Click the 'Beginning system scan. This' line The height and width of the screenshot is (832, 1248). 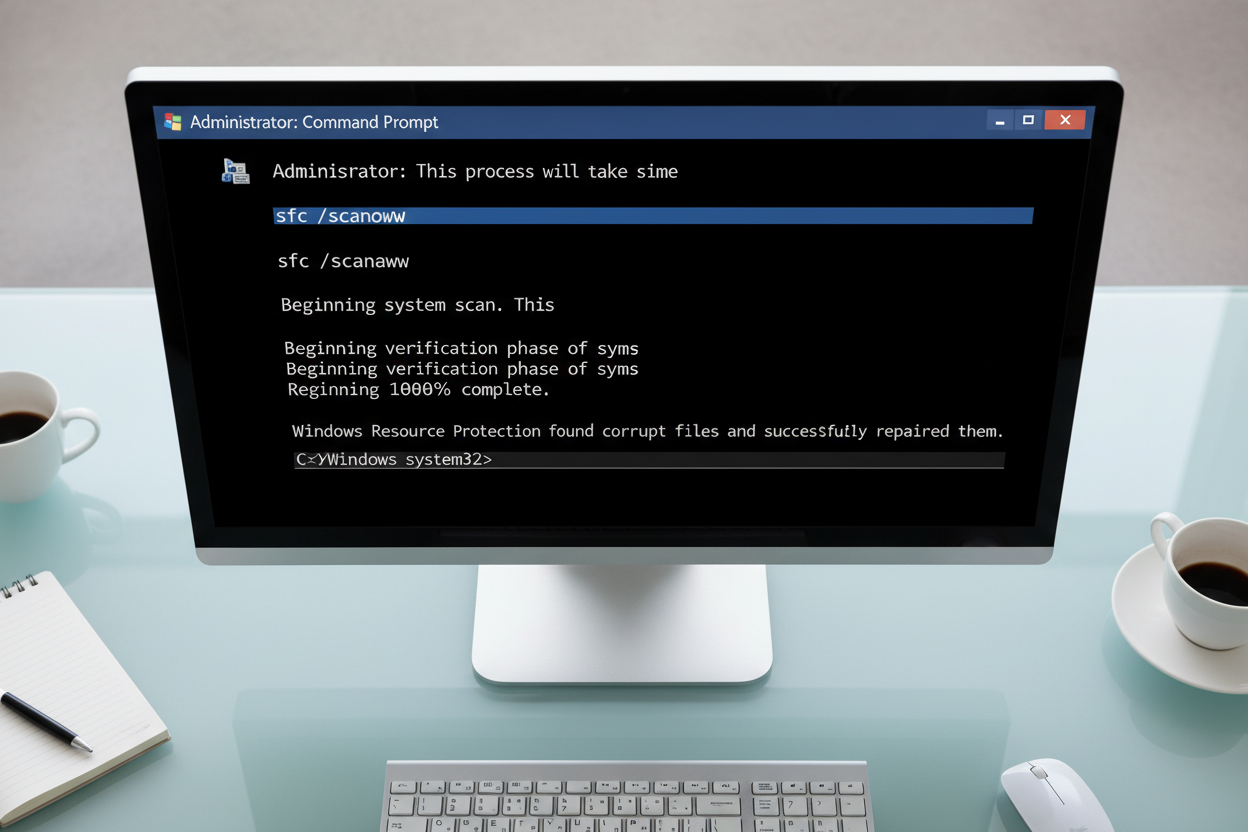(x=417, y=305)
